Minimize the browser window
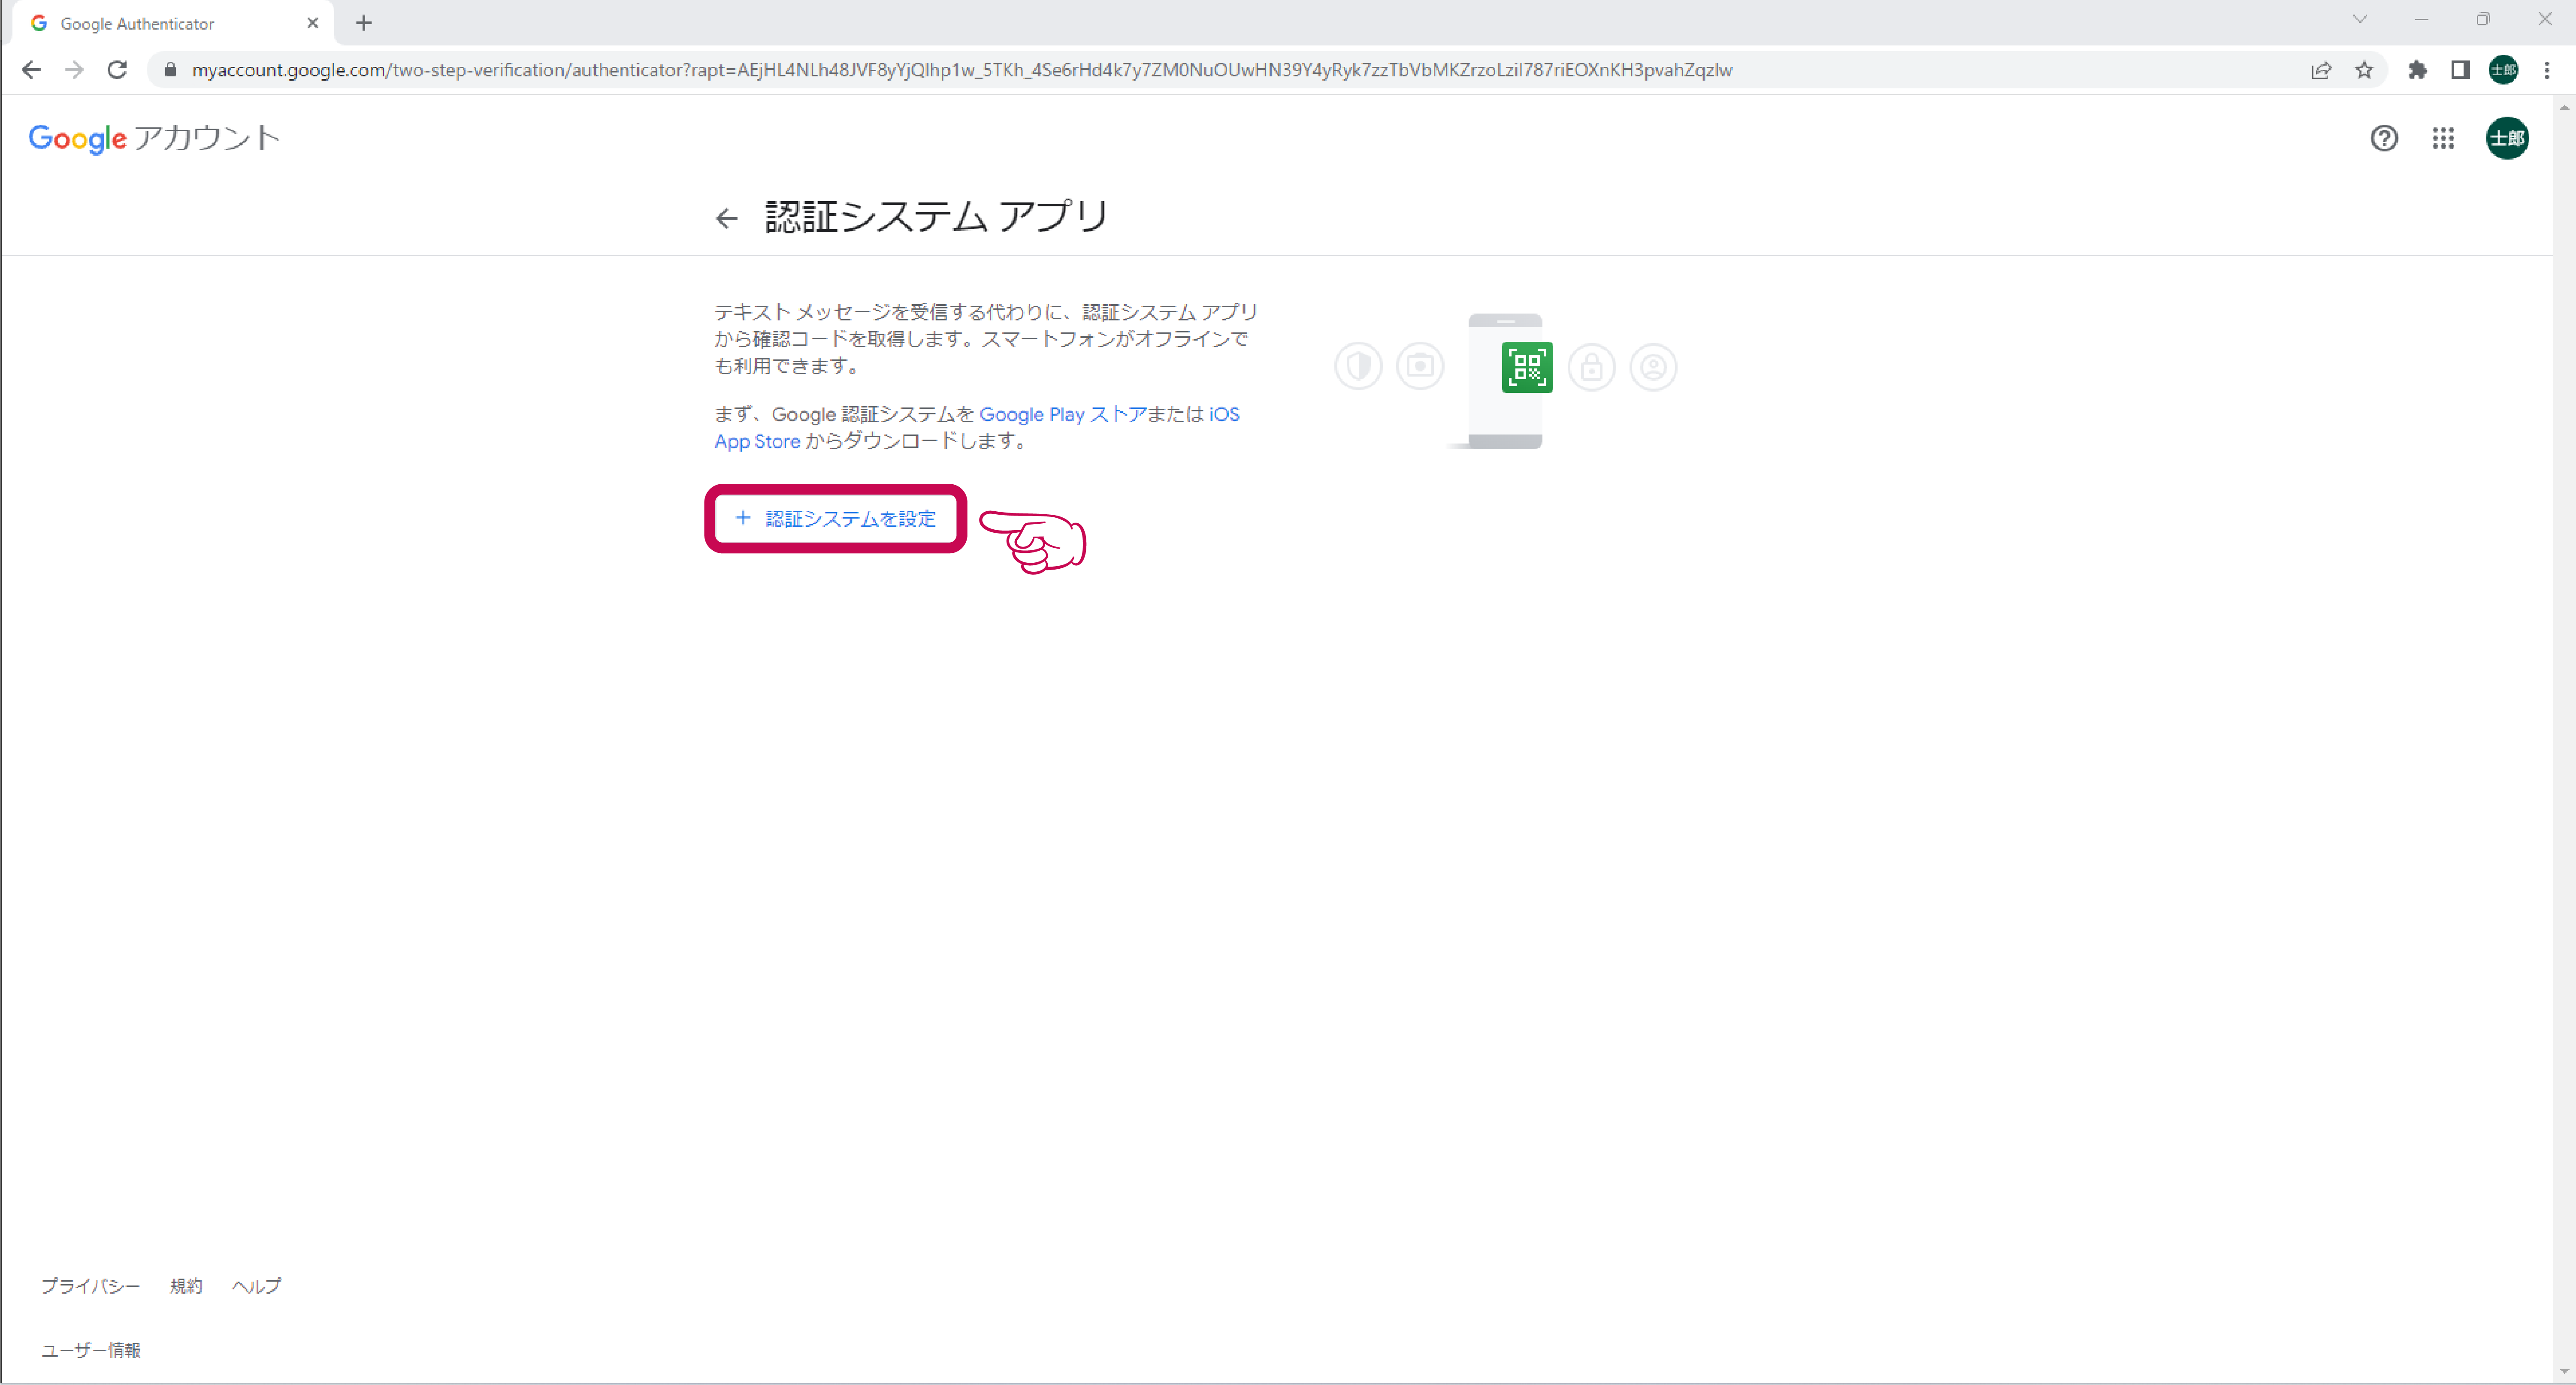Screen dimensions: 2576x1385 (2421, 19)
